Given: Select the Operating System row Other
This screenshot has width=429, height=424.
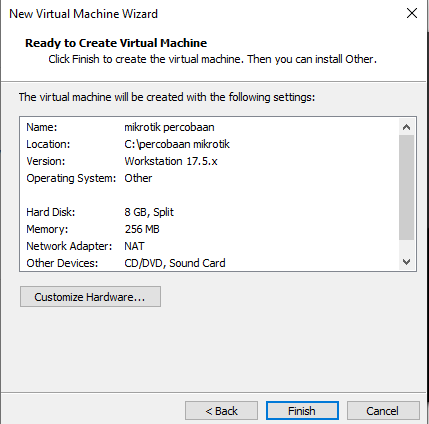Looking at the screenshot, I should click(x=209, y=178).
